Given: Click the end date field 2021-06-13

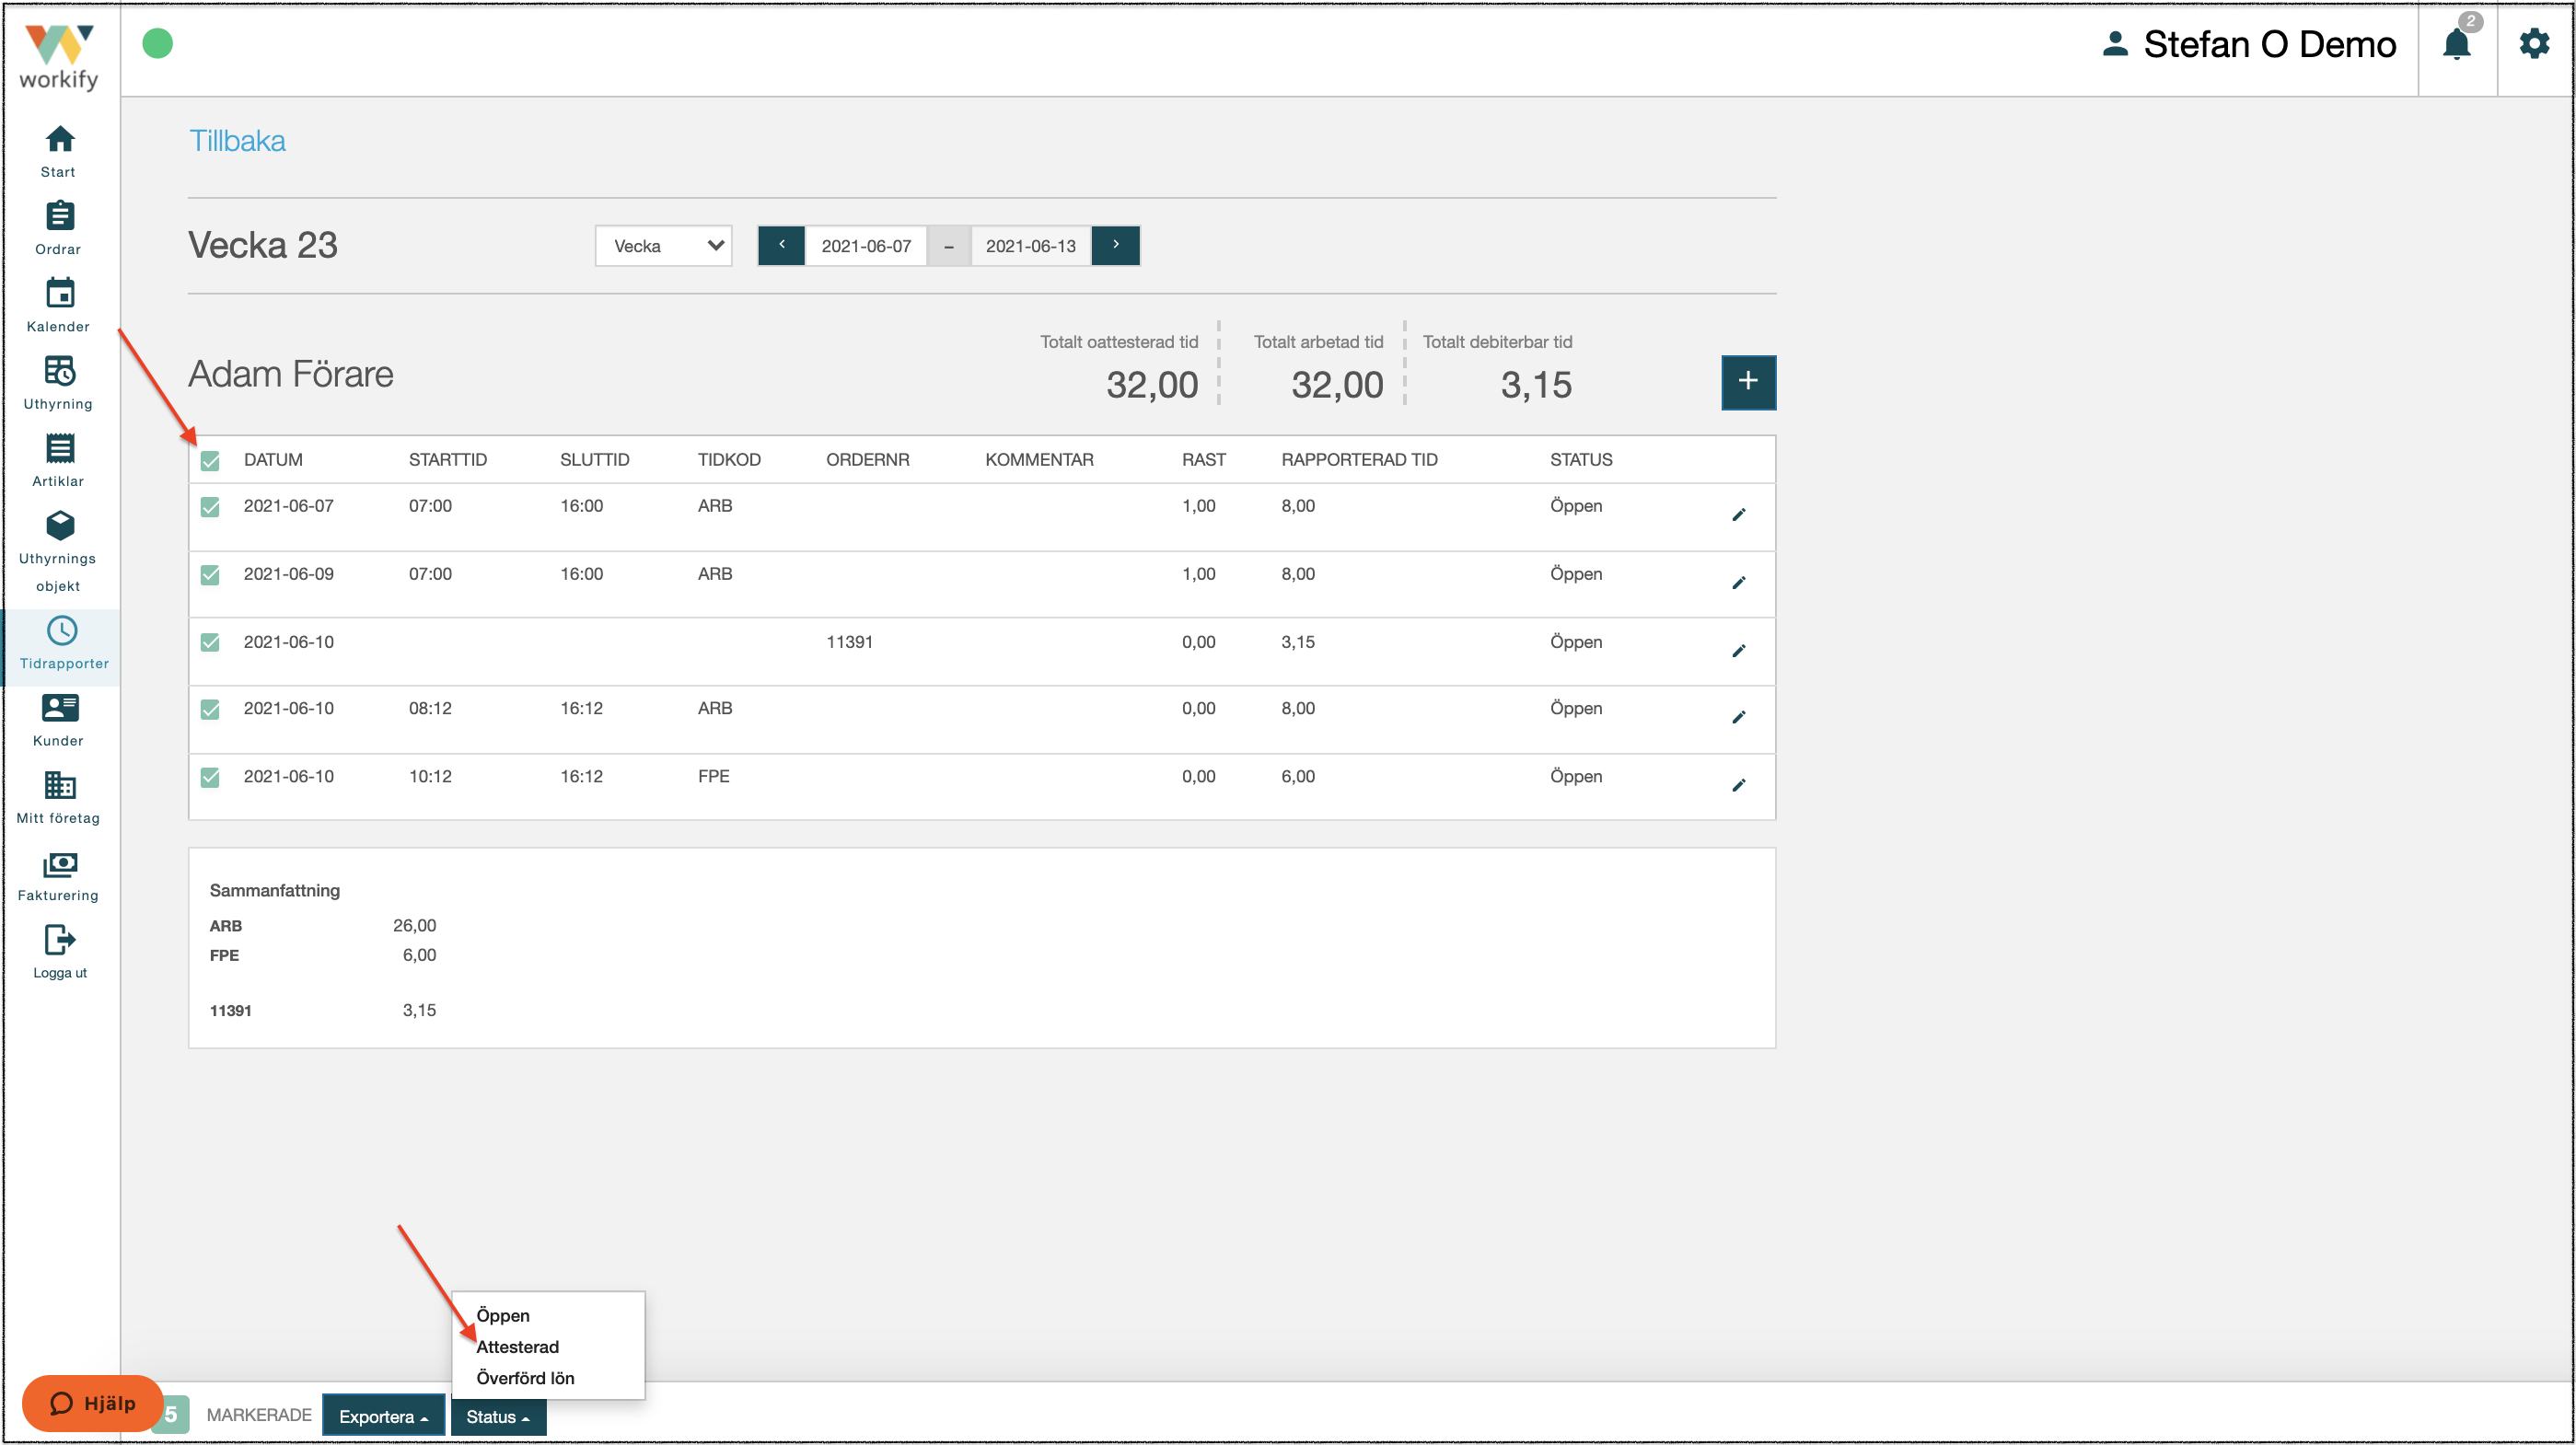Looking at the screenshot, I should pos(1031,245).
